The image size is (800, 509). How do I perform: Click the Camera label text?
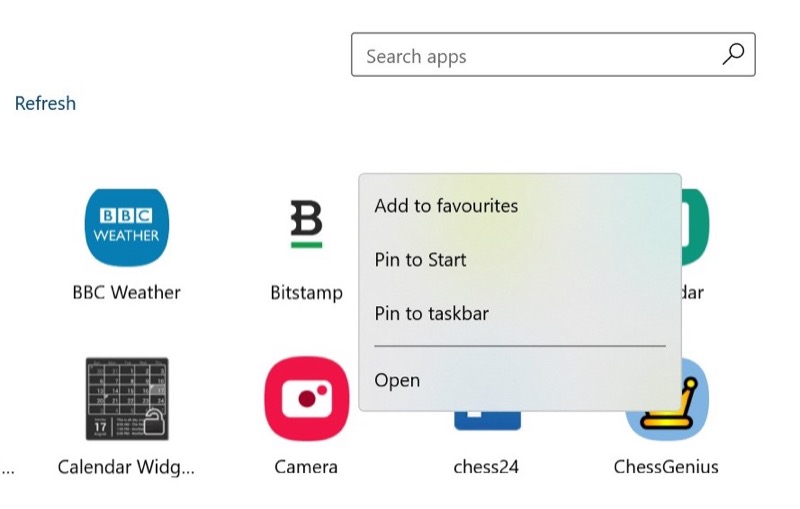(x=306, y=467)
